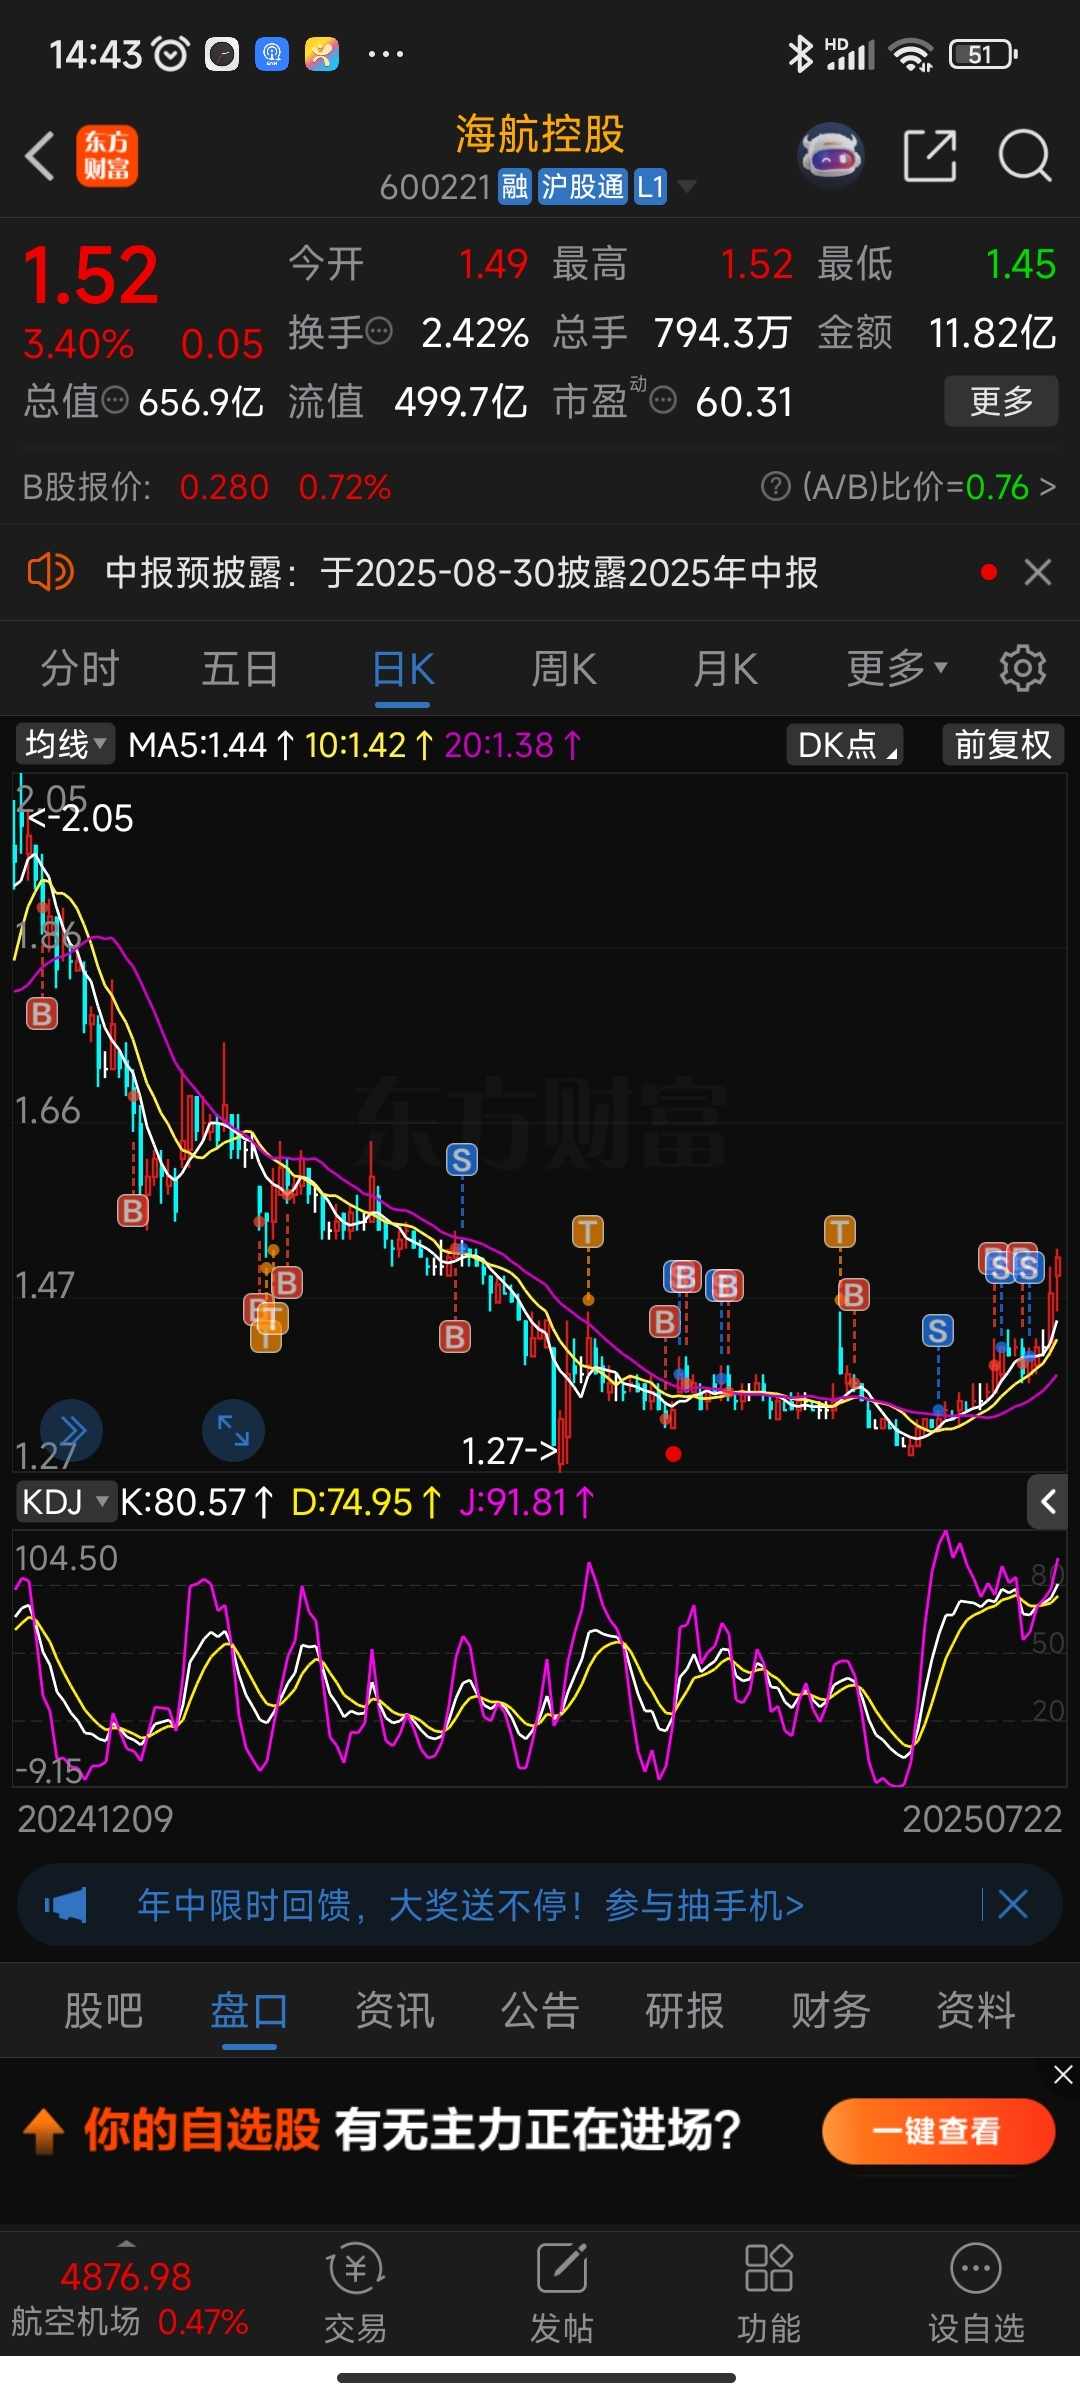The width and height of the screenshot is (1080, 2400).
Task: Open the robot assistant avatar
Action: point(830,156)
